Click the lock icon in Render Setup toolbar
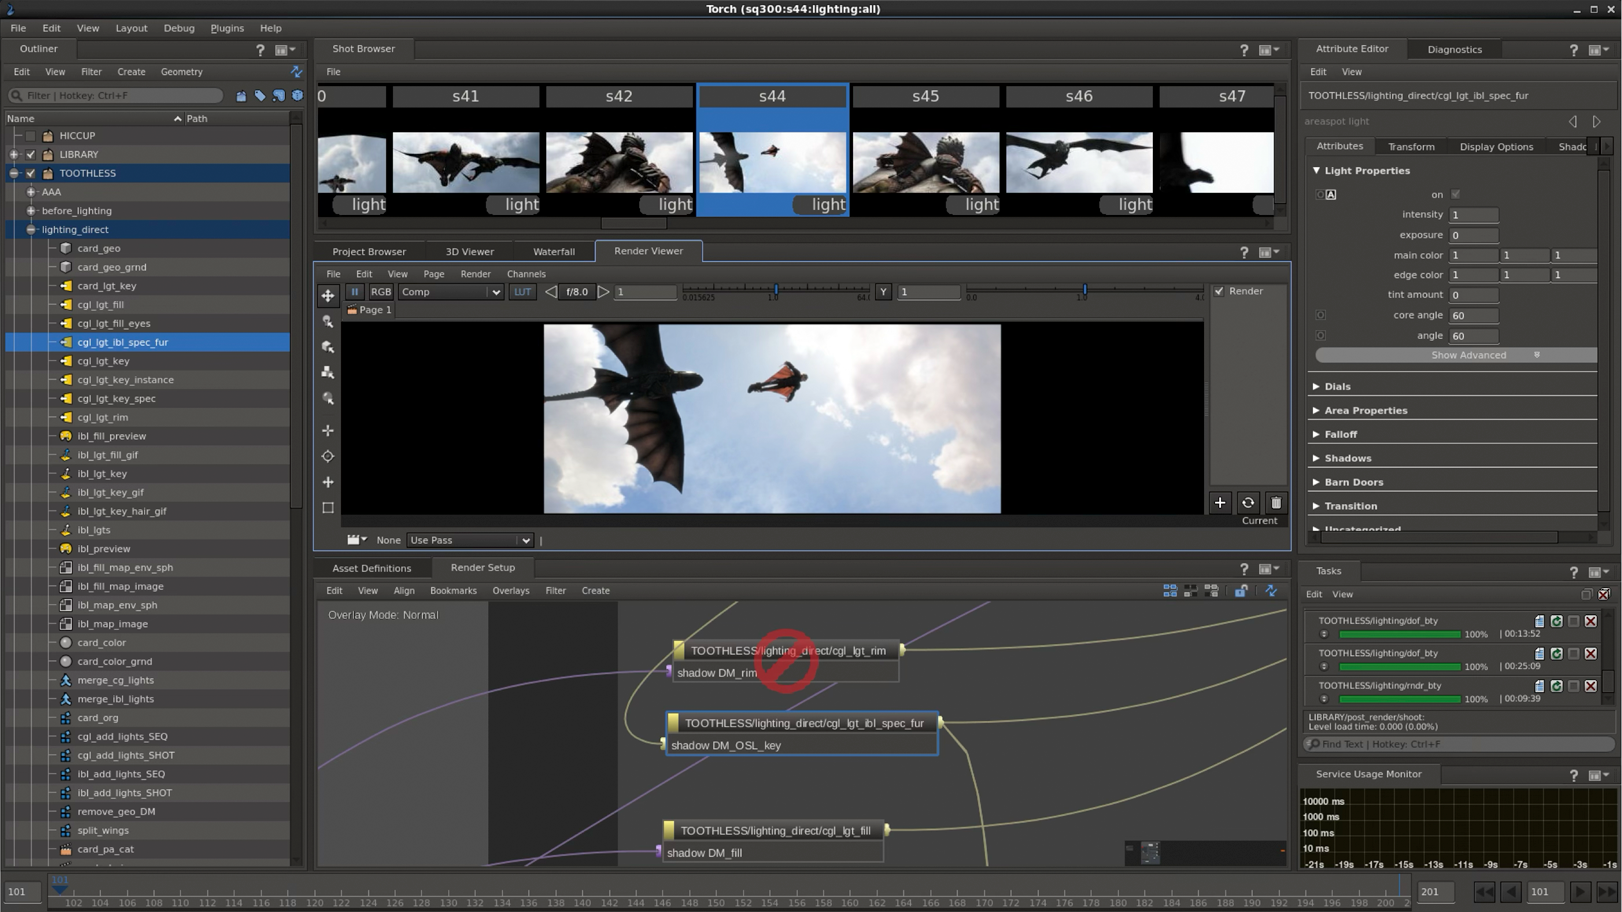Image resolution: width=1622 pixels, height=912 pixels. coord(1241,591)
